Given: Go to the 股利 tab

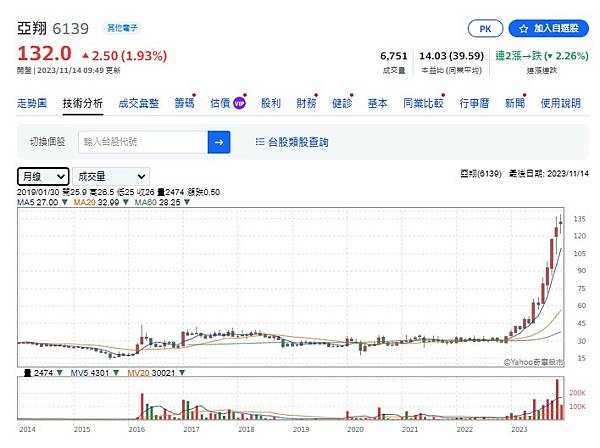Looking at the screenshot, I should point(271,103).
